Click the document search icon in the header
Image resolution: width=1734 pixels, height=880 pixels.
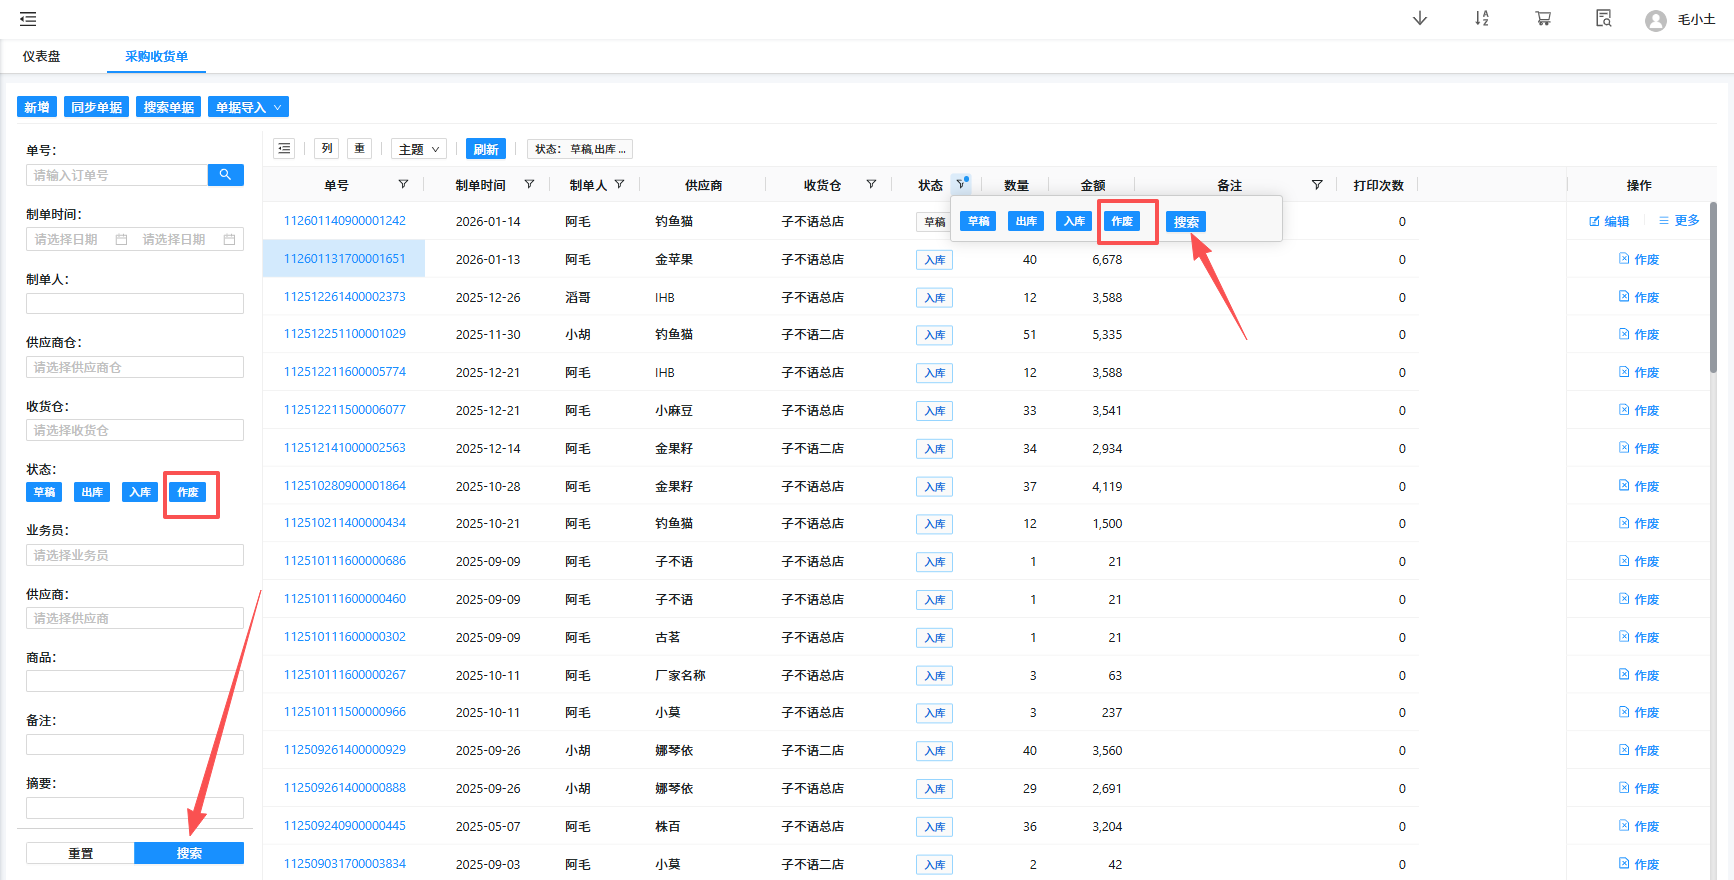1604,19
